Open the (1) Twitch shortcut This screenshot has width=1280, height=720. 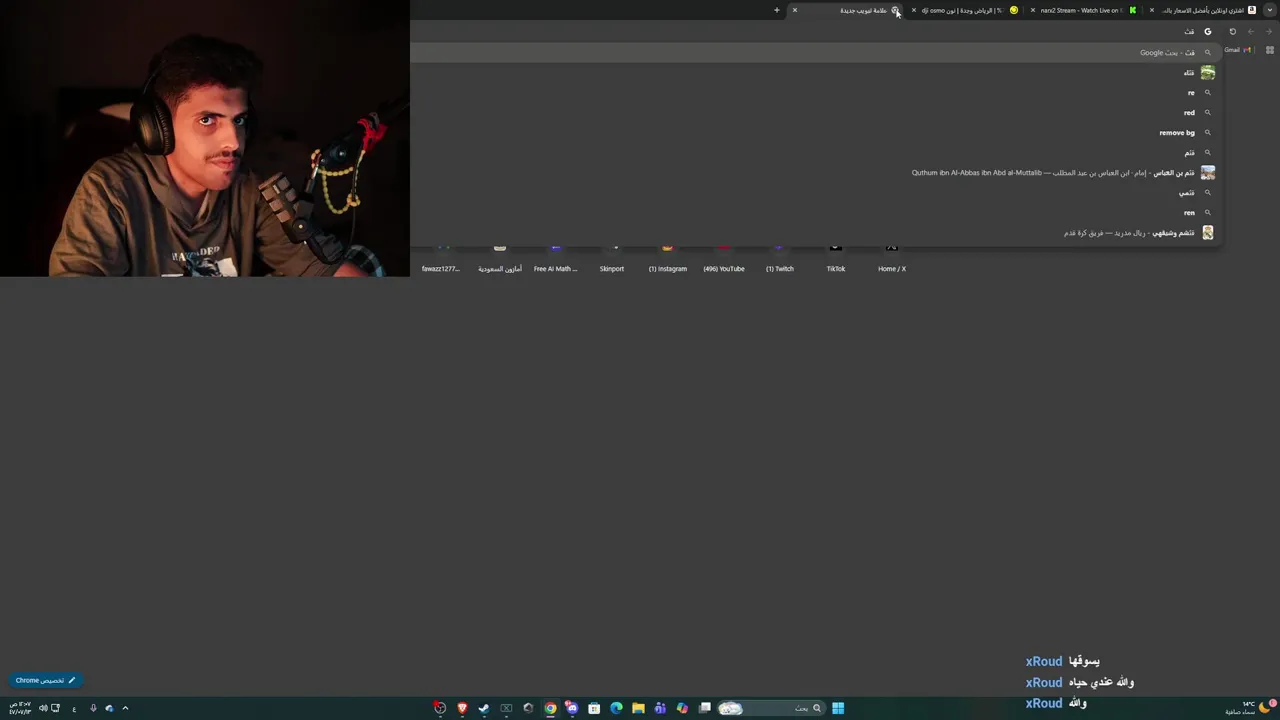[780, 260]
